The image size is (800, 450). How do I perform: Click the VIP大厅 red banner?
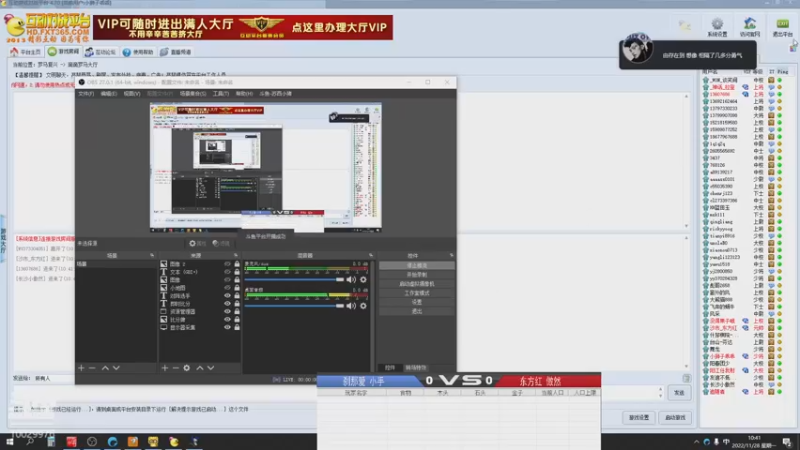pyautogui.click(x=243, y=27)
